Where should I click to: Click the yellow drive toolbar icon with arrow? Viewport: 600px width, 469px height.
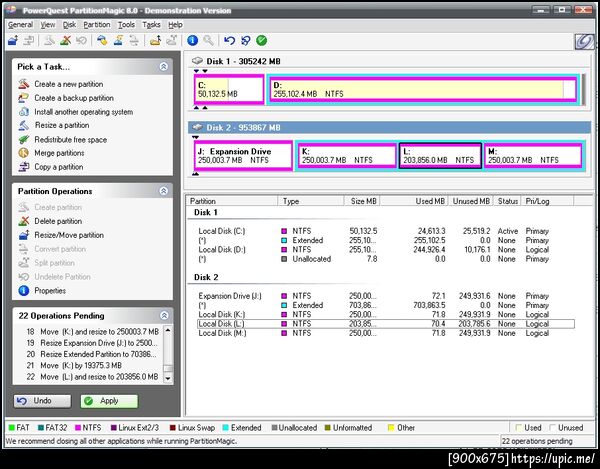155,40
